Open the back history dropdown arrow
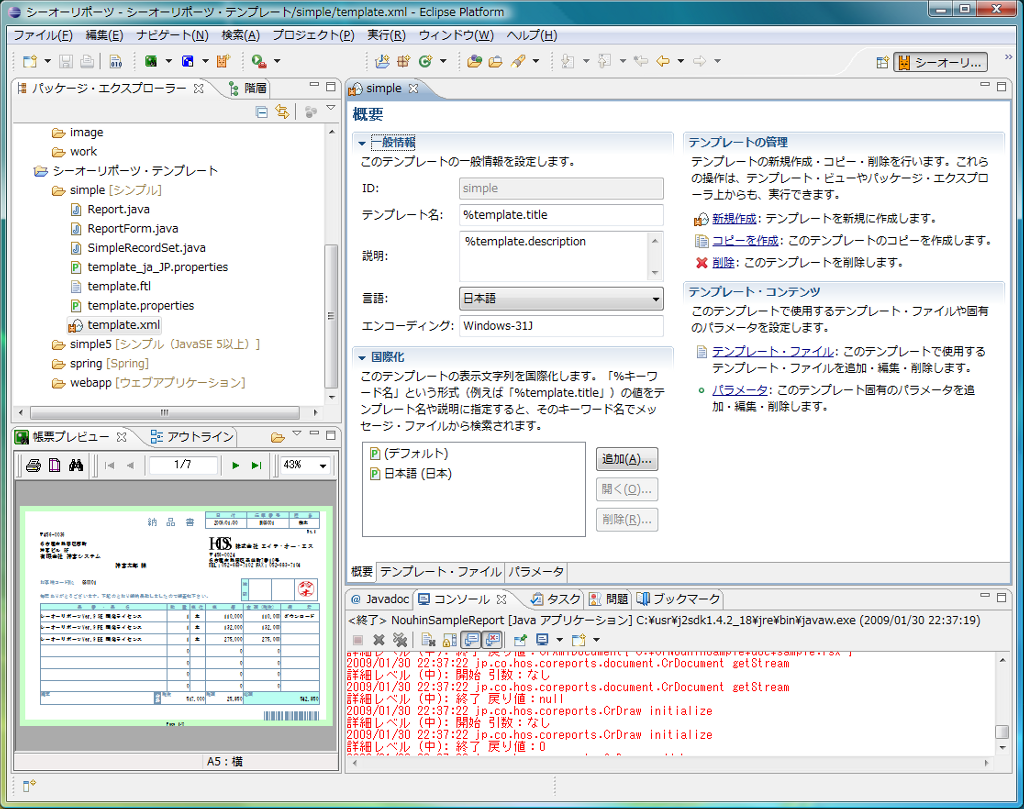 click(x=680, y=61)
